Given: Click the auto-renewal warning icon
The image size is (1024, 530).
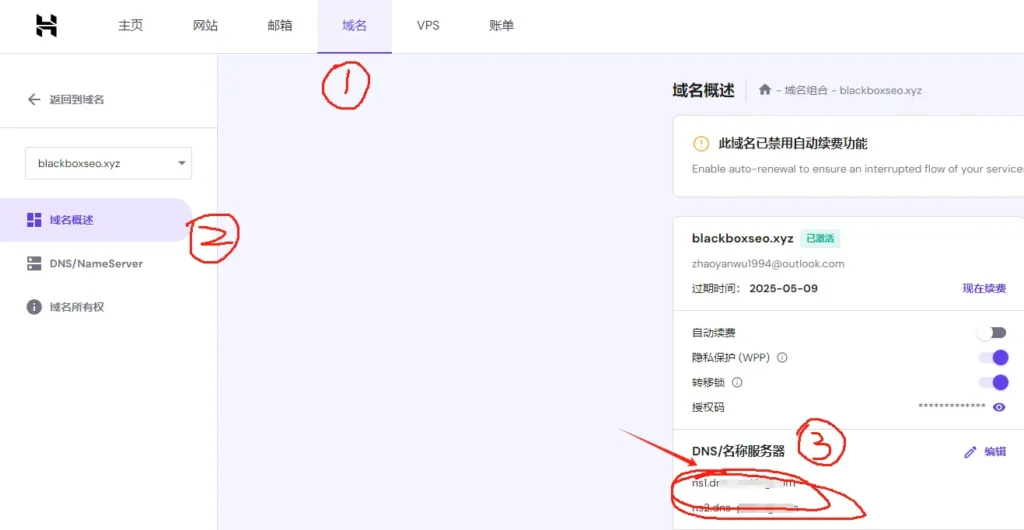Looking at the screenshot, I should pyautogui.click(x=701, y=144).
